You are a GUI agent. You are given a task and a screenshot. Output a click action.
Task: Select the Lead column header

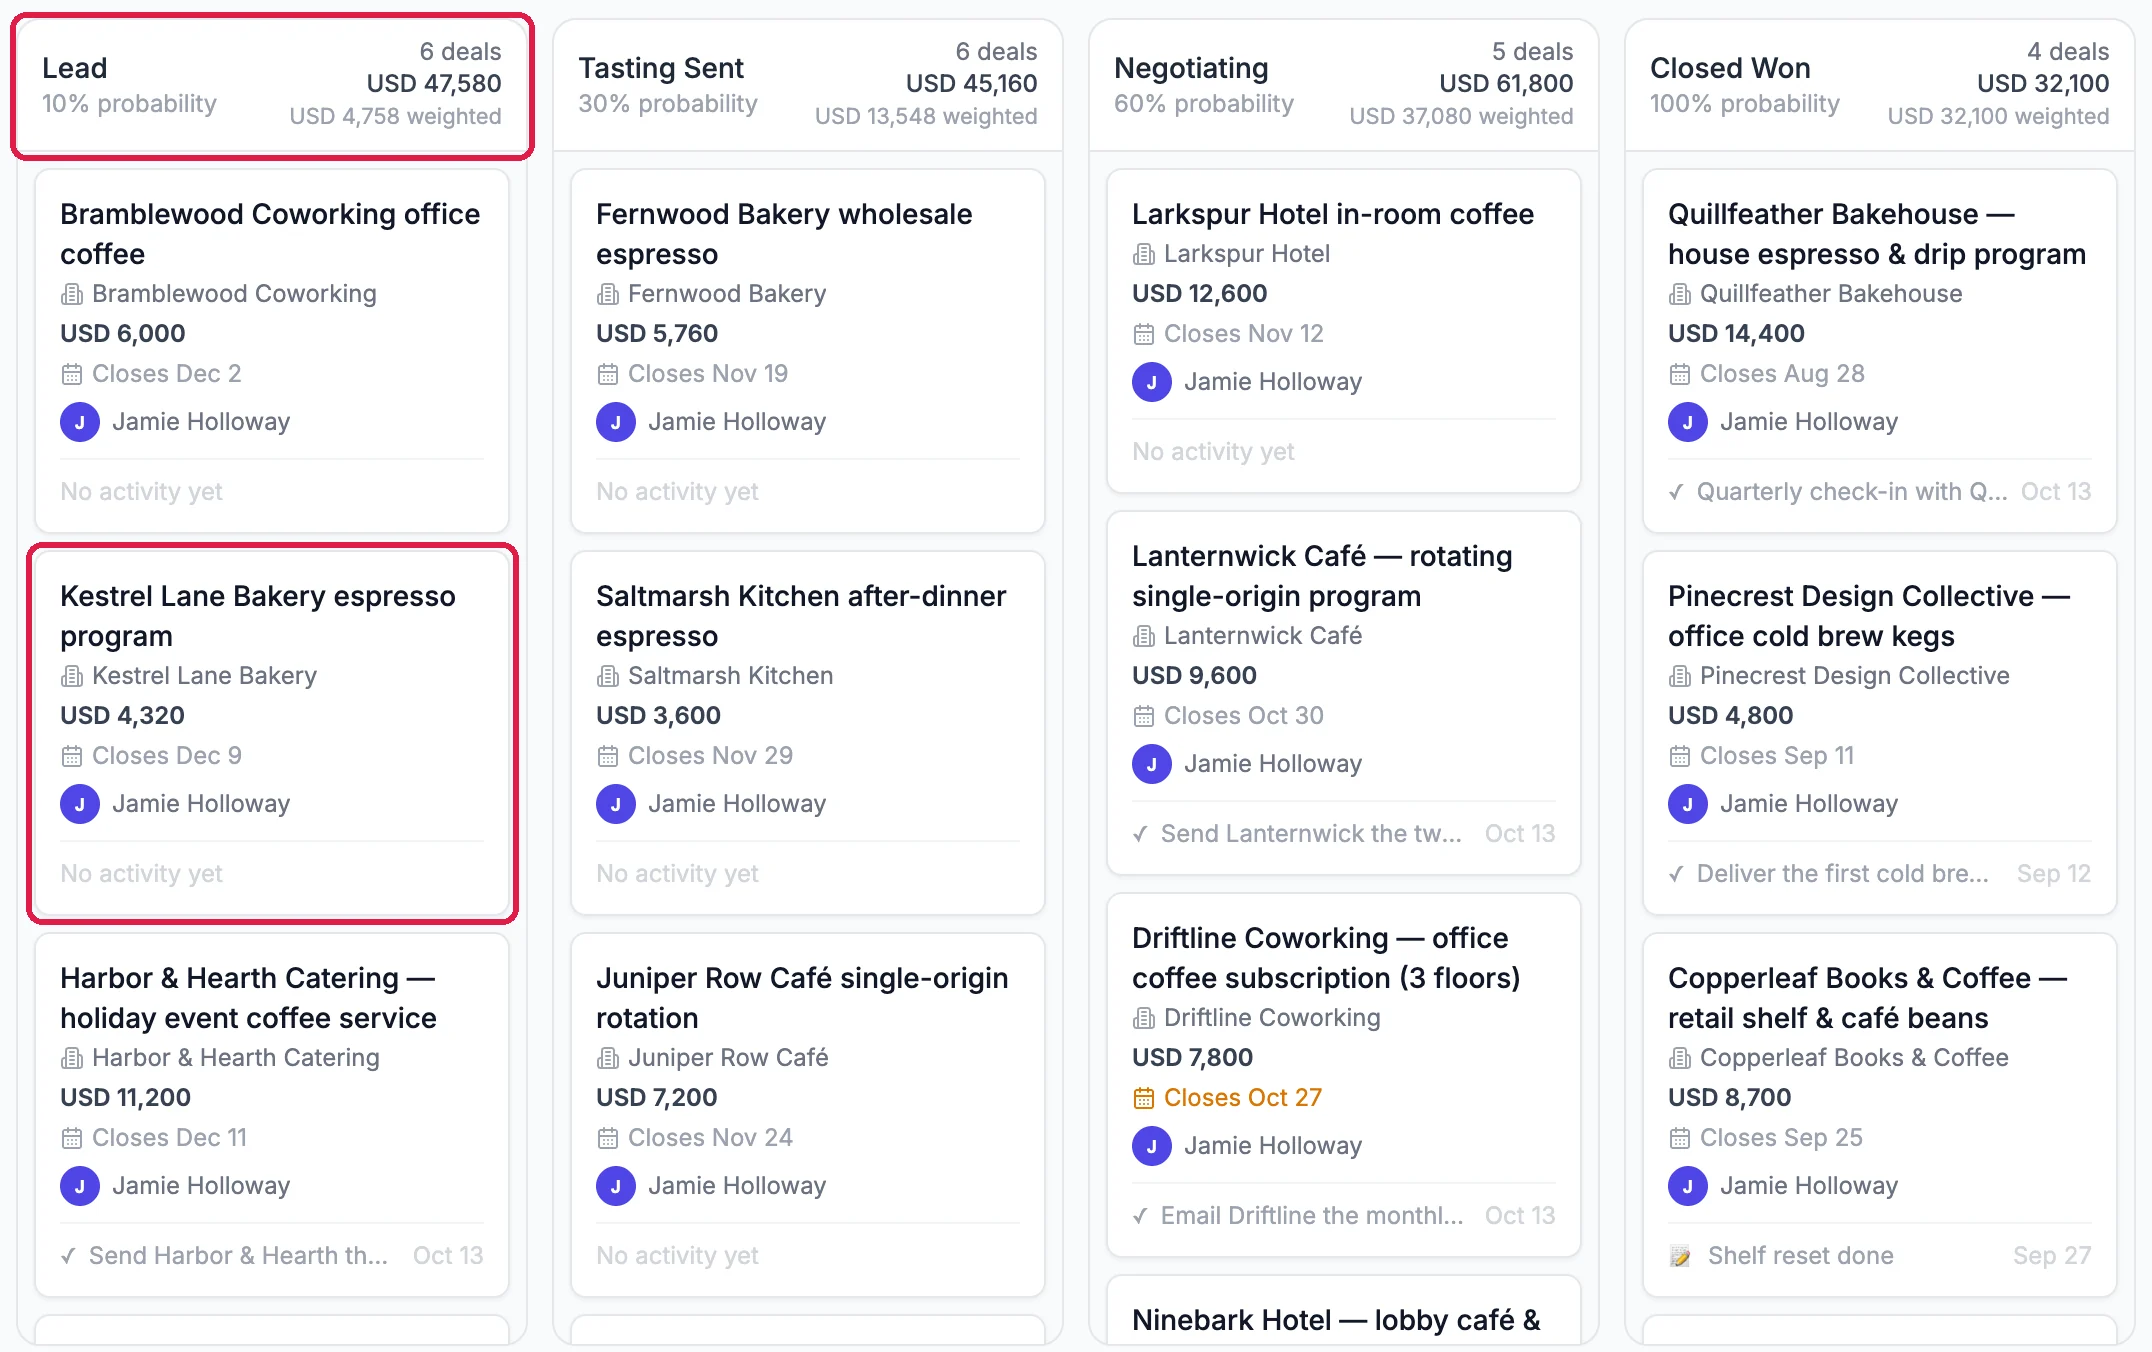[272, 85]
